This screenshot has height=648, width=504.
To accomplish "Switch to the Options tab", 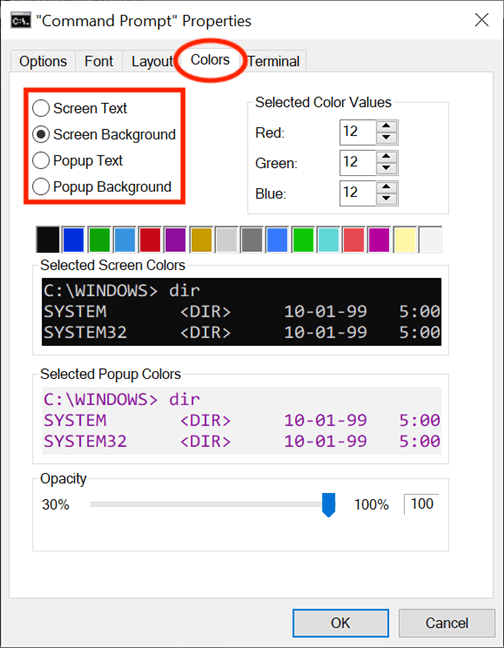I will 43,61.
